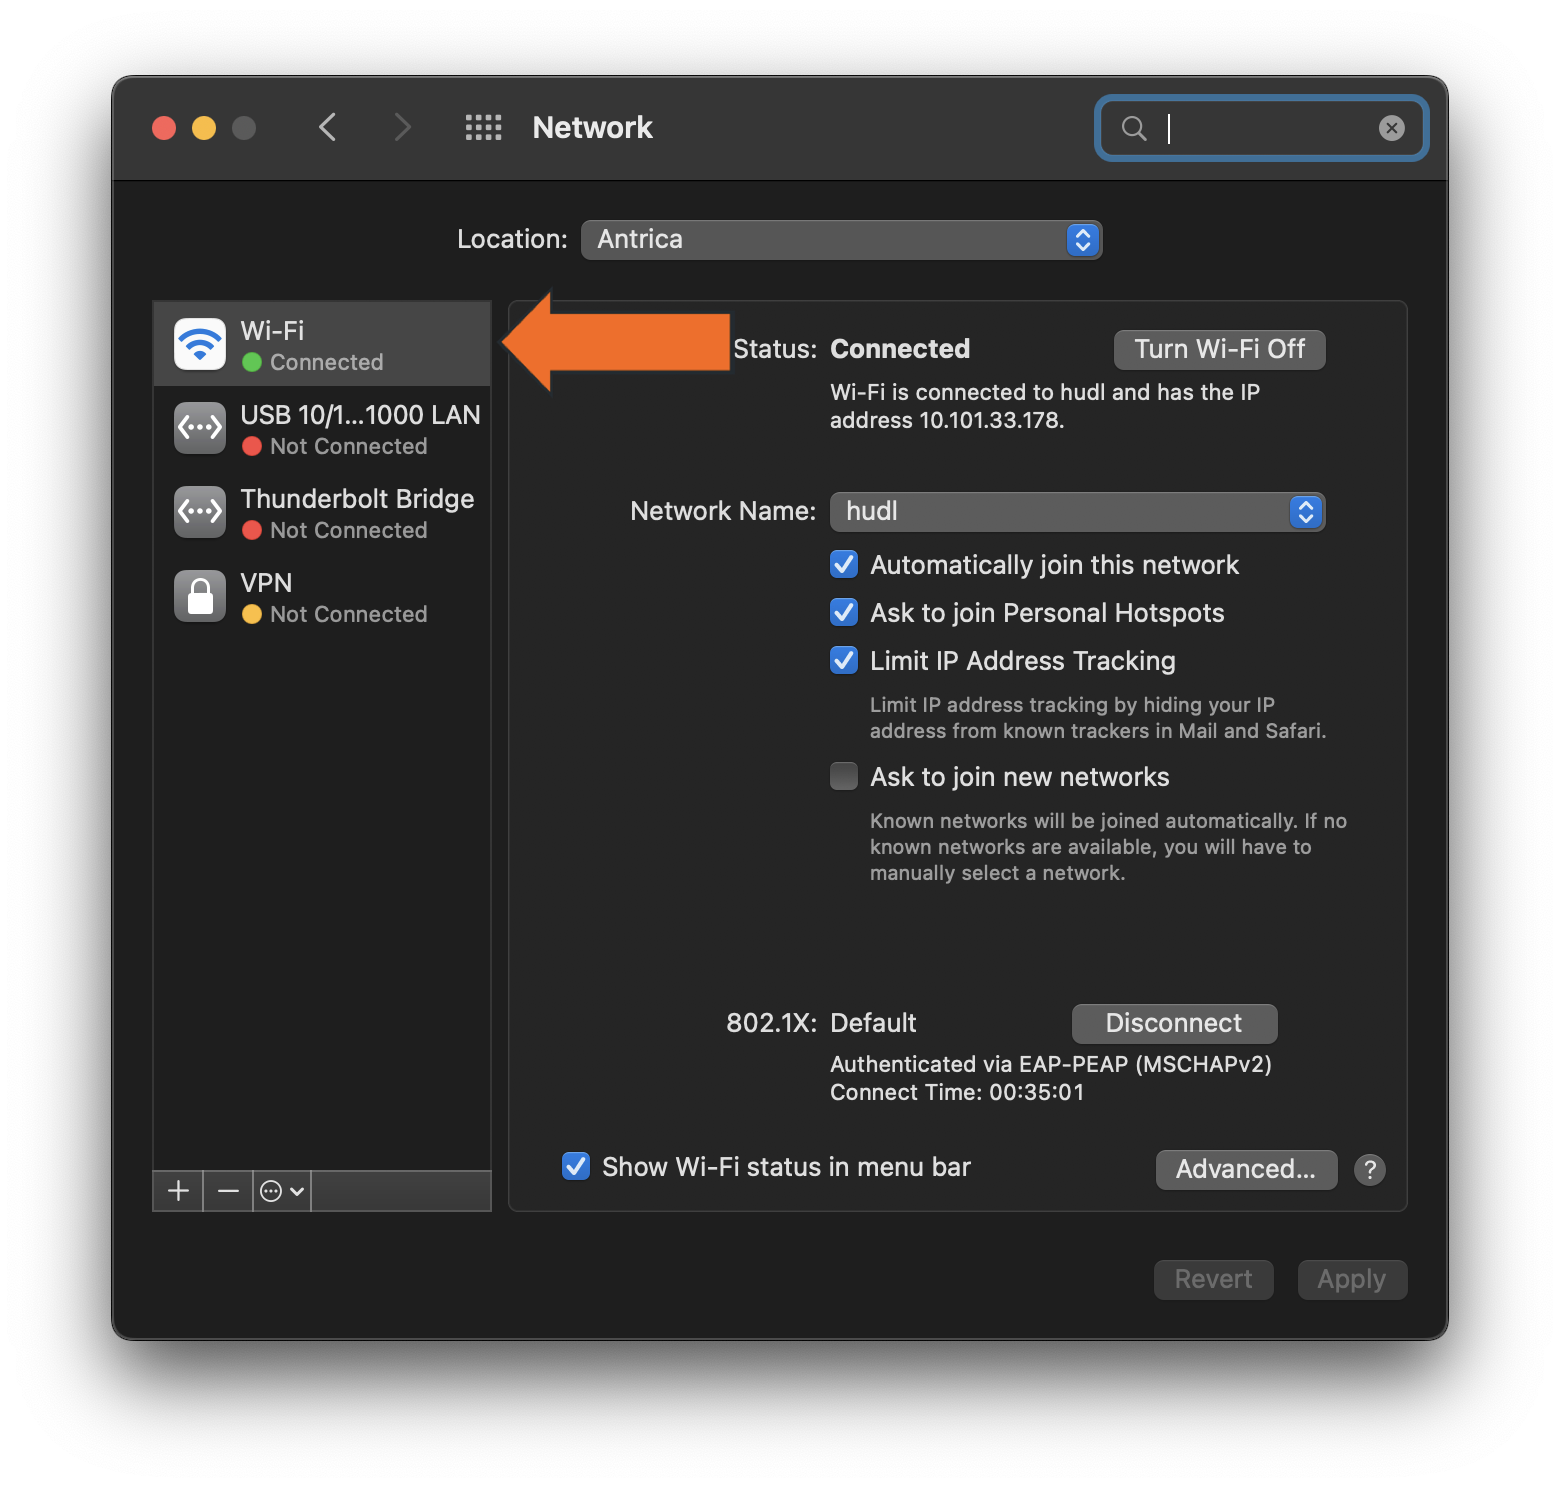The height and width of the screenshot is (1488, 1560).
Task: Remove selected service using minus icon
Action: point(227,1190)
